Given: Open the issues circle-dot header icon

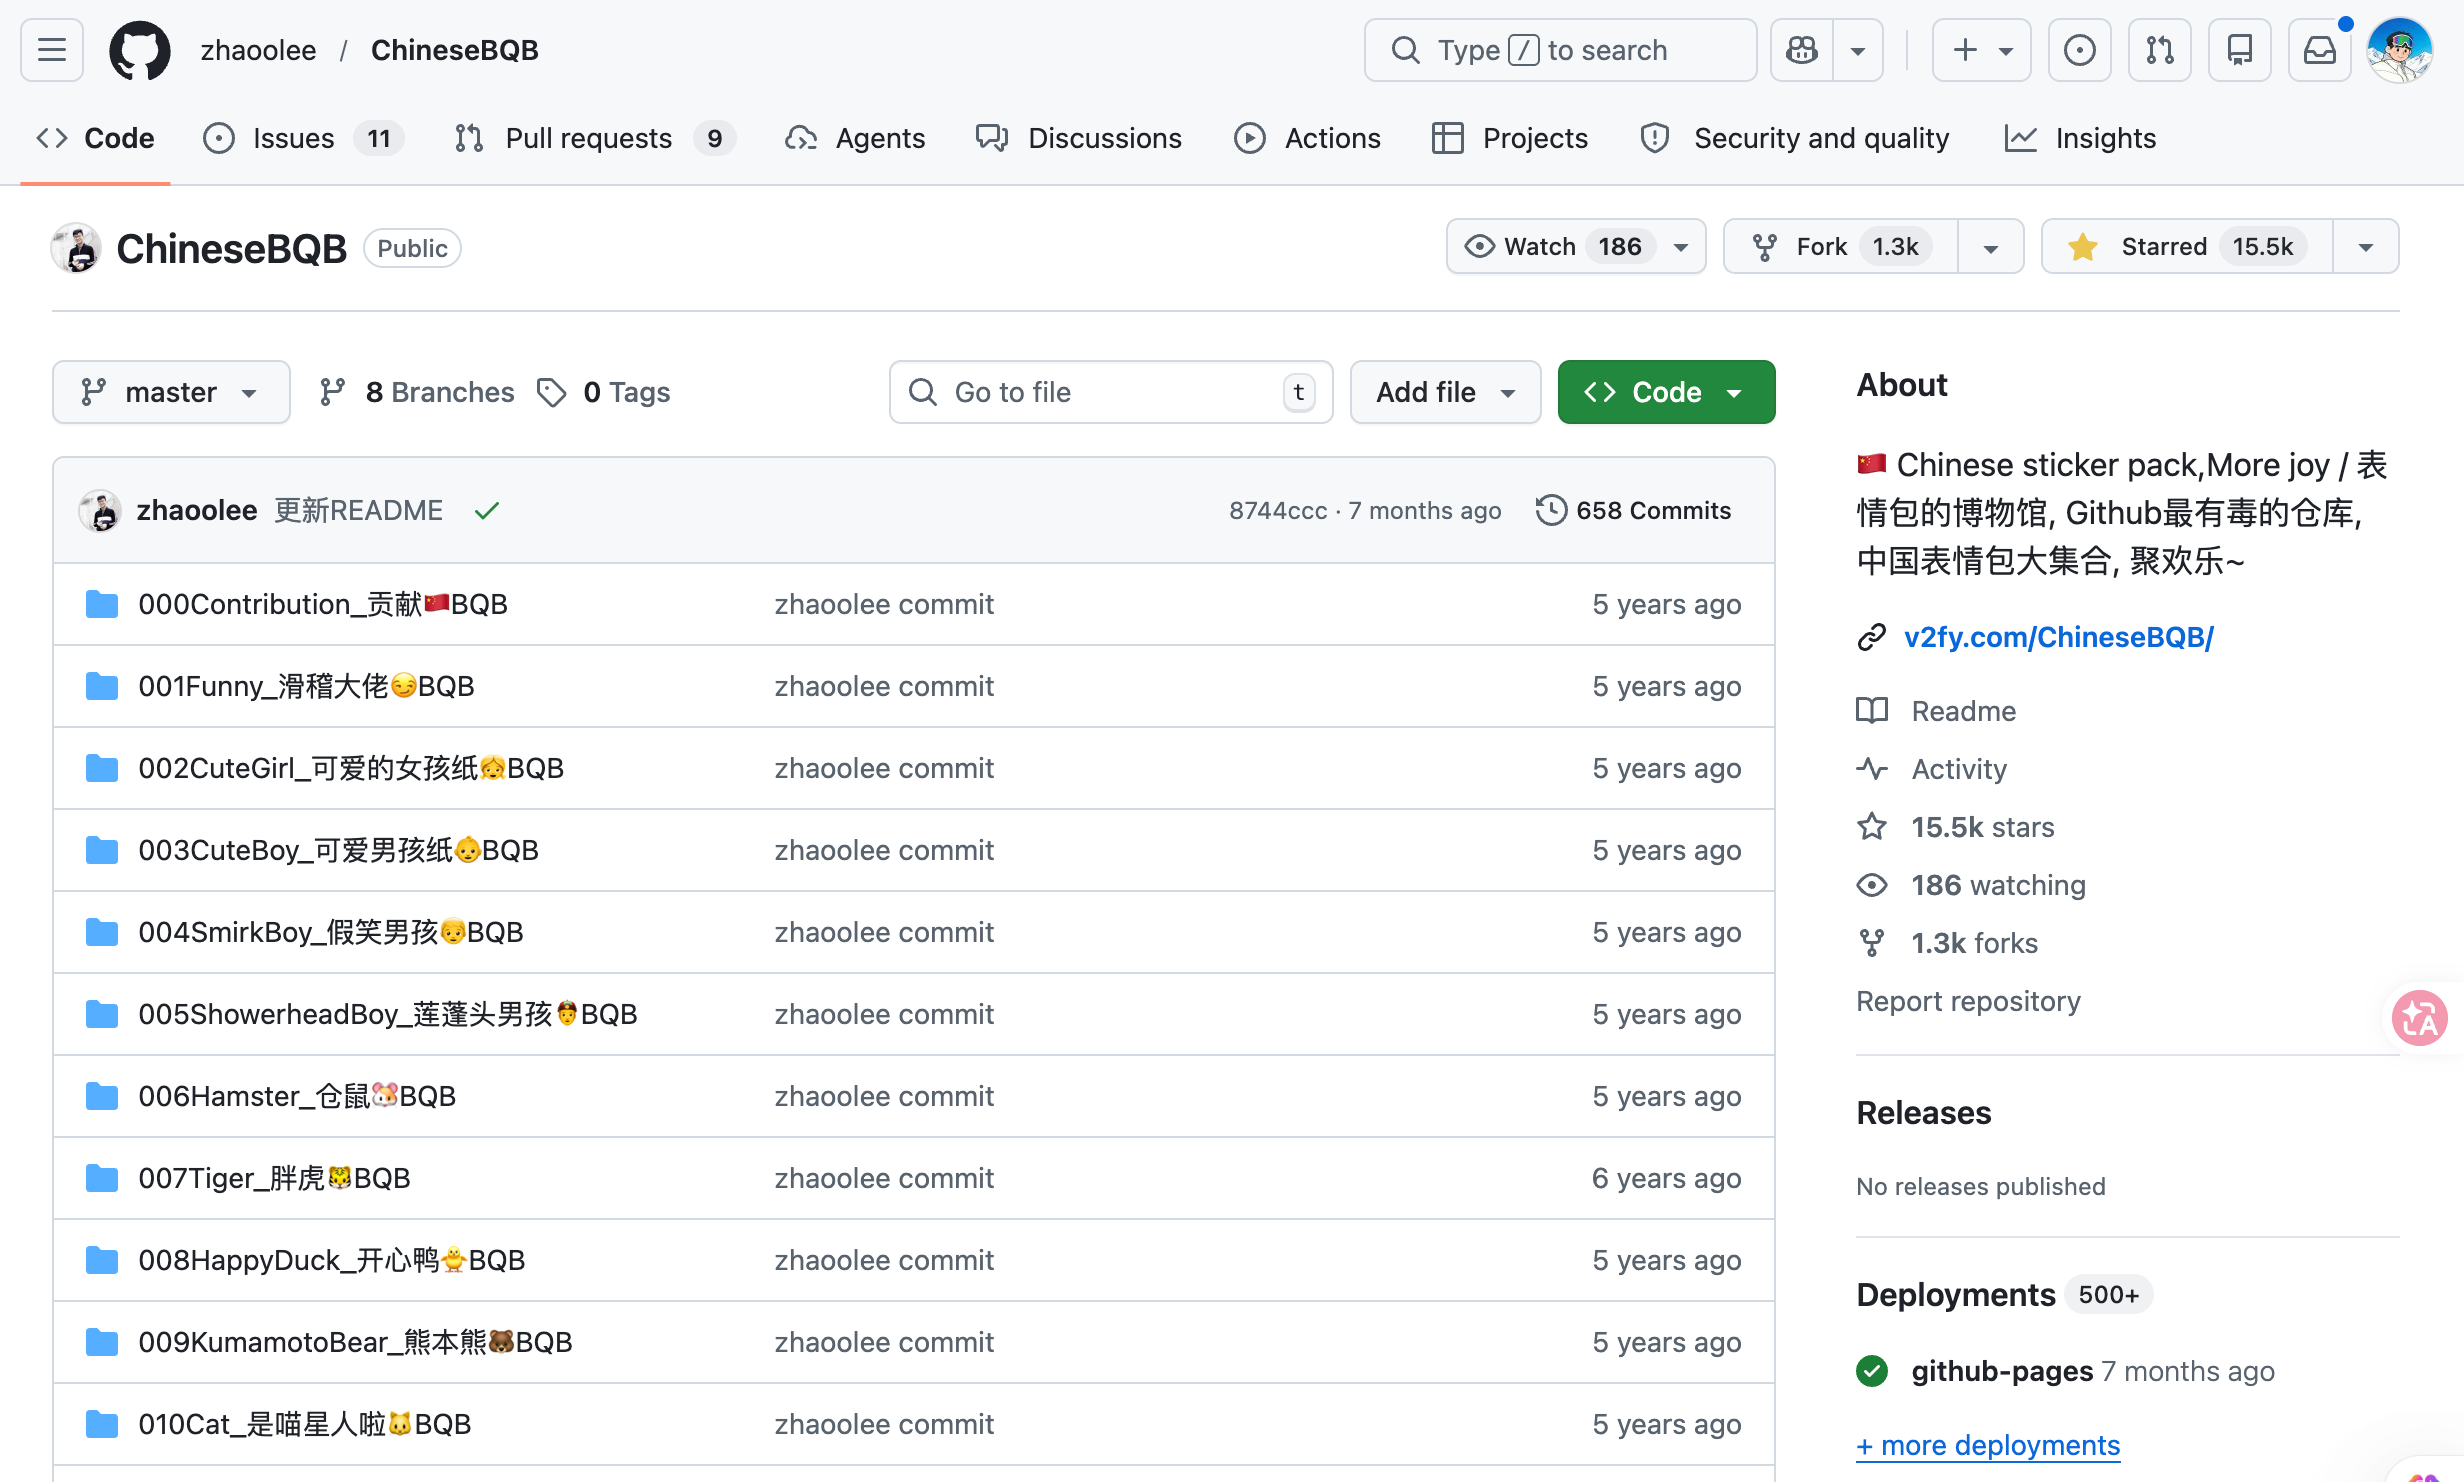Looking at the screenshot, I should point(2079,50).
